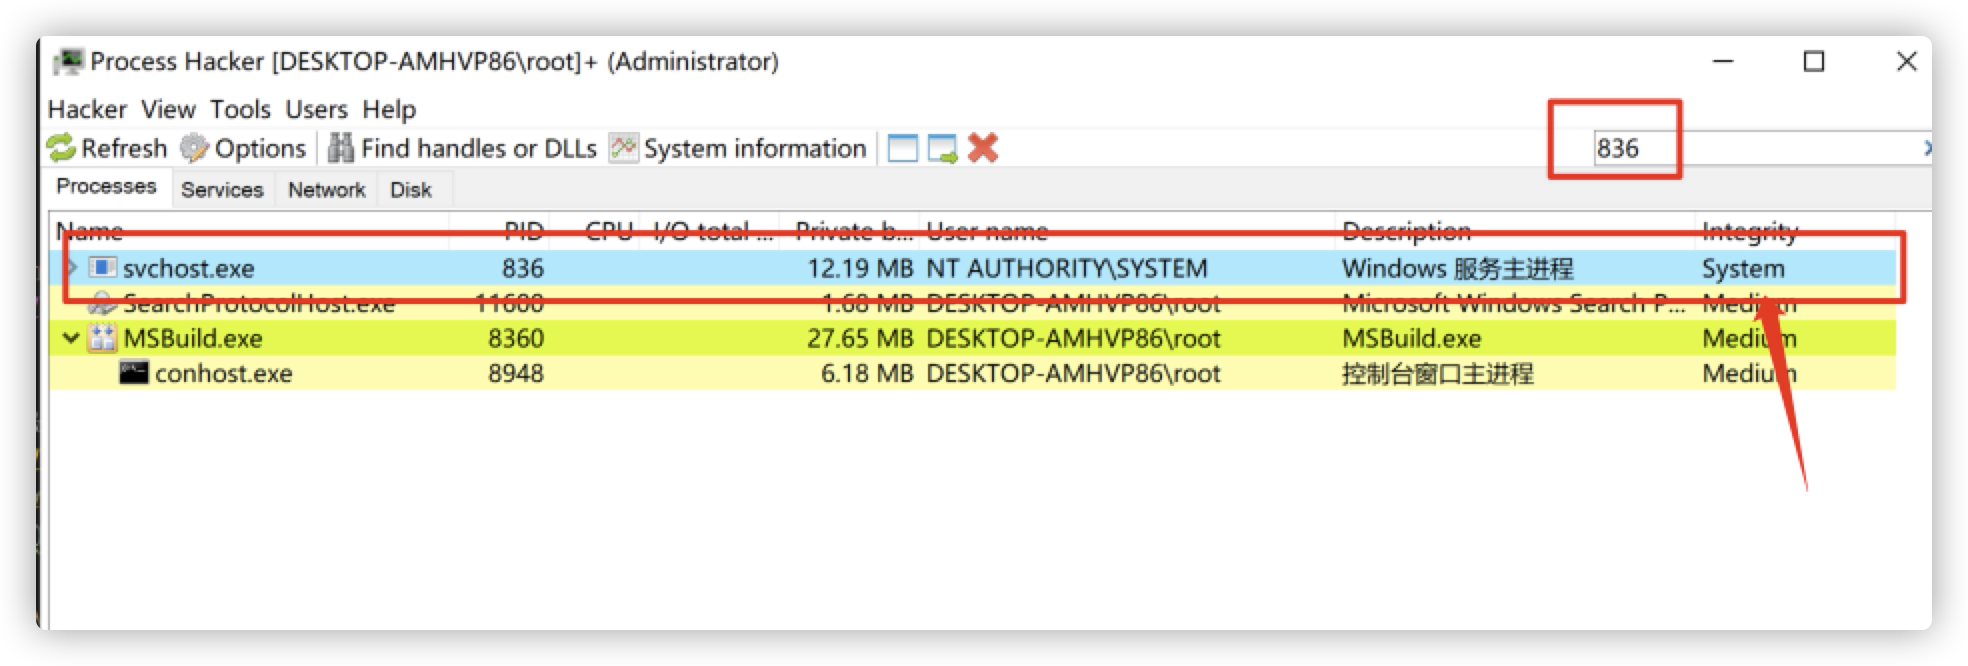Open the Hacker menu
1968x666 pixels.
87,109
